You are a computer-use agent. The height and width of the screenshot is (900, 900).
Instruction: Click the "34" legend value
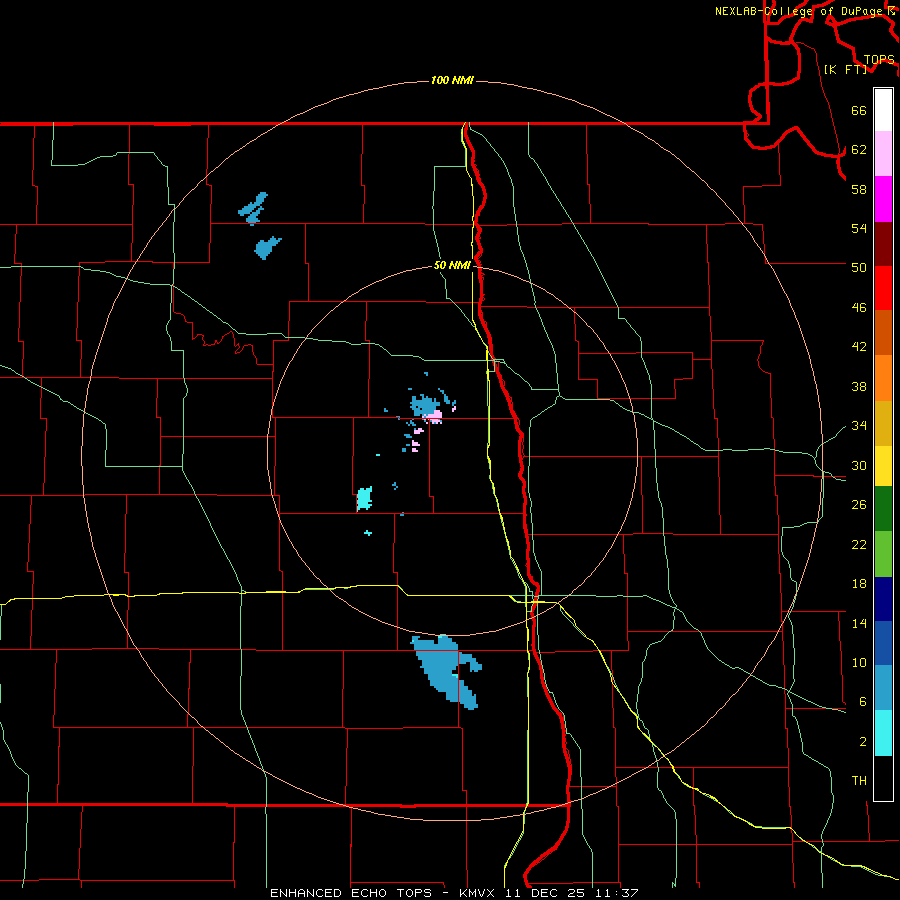point(859,426)
